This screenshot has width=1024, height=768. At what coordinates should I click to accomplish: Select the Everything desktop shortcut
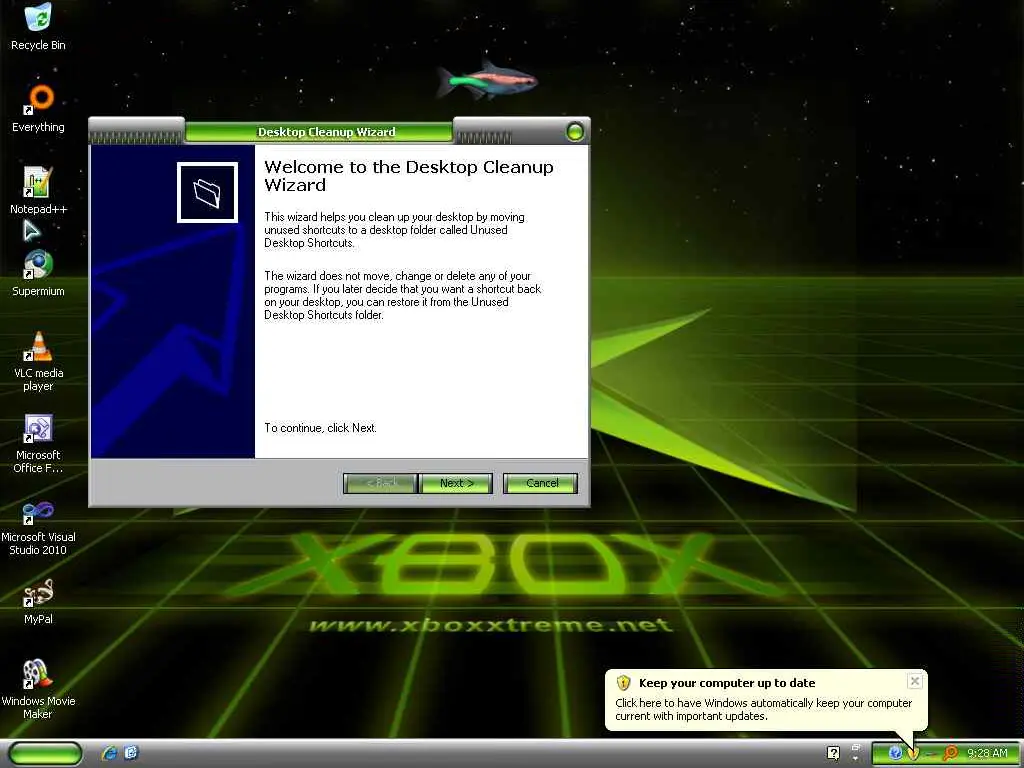coord(39,108)
